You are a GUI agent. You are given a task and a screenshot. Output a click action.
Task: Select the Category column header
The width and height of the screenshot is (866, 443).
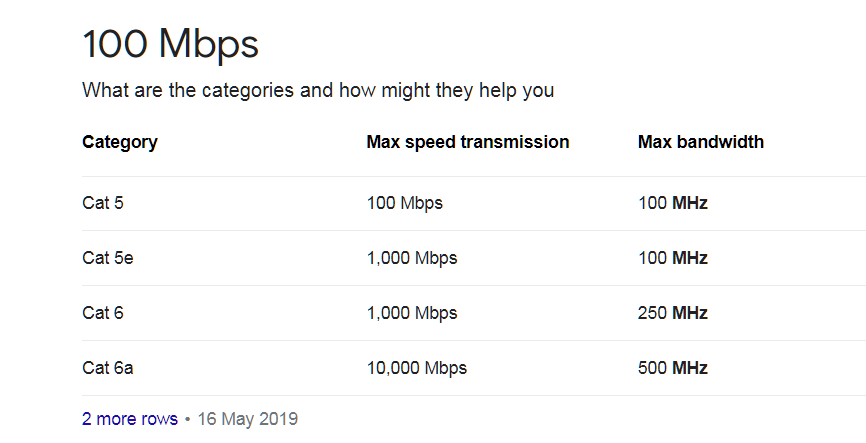(119, 142)
